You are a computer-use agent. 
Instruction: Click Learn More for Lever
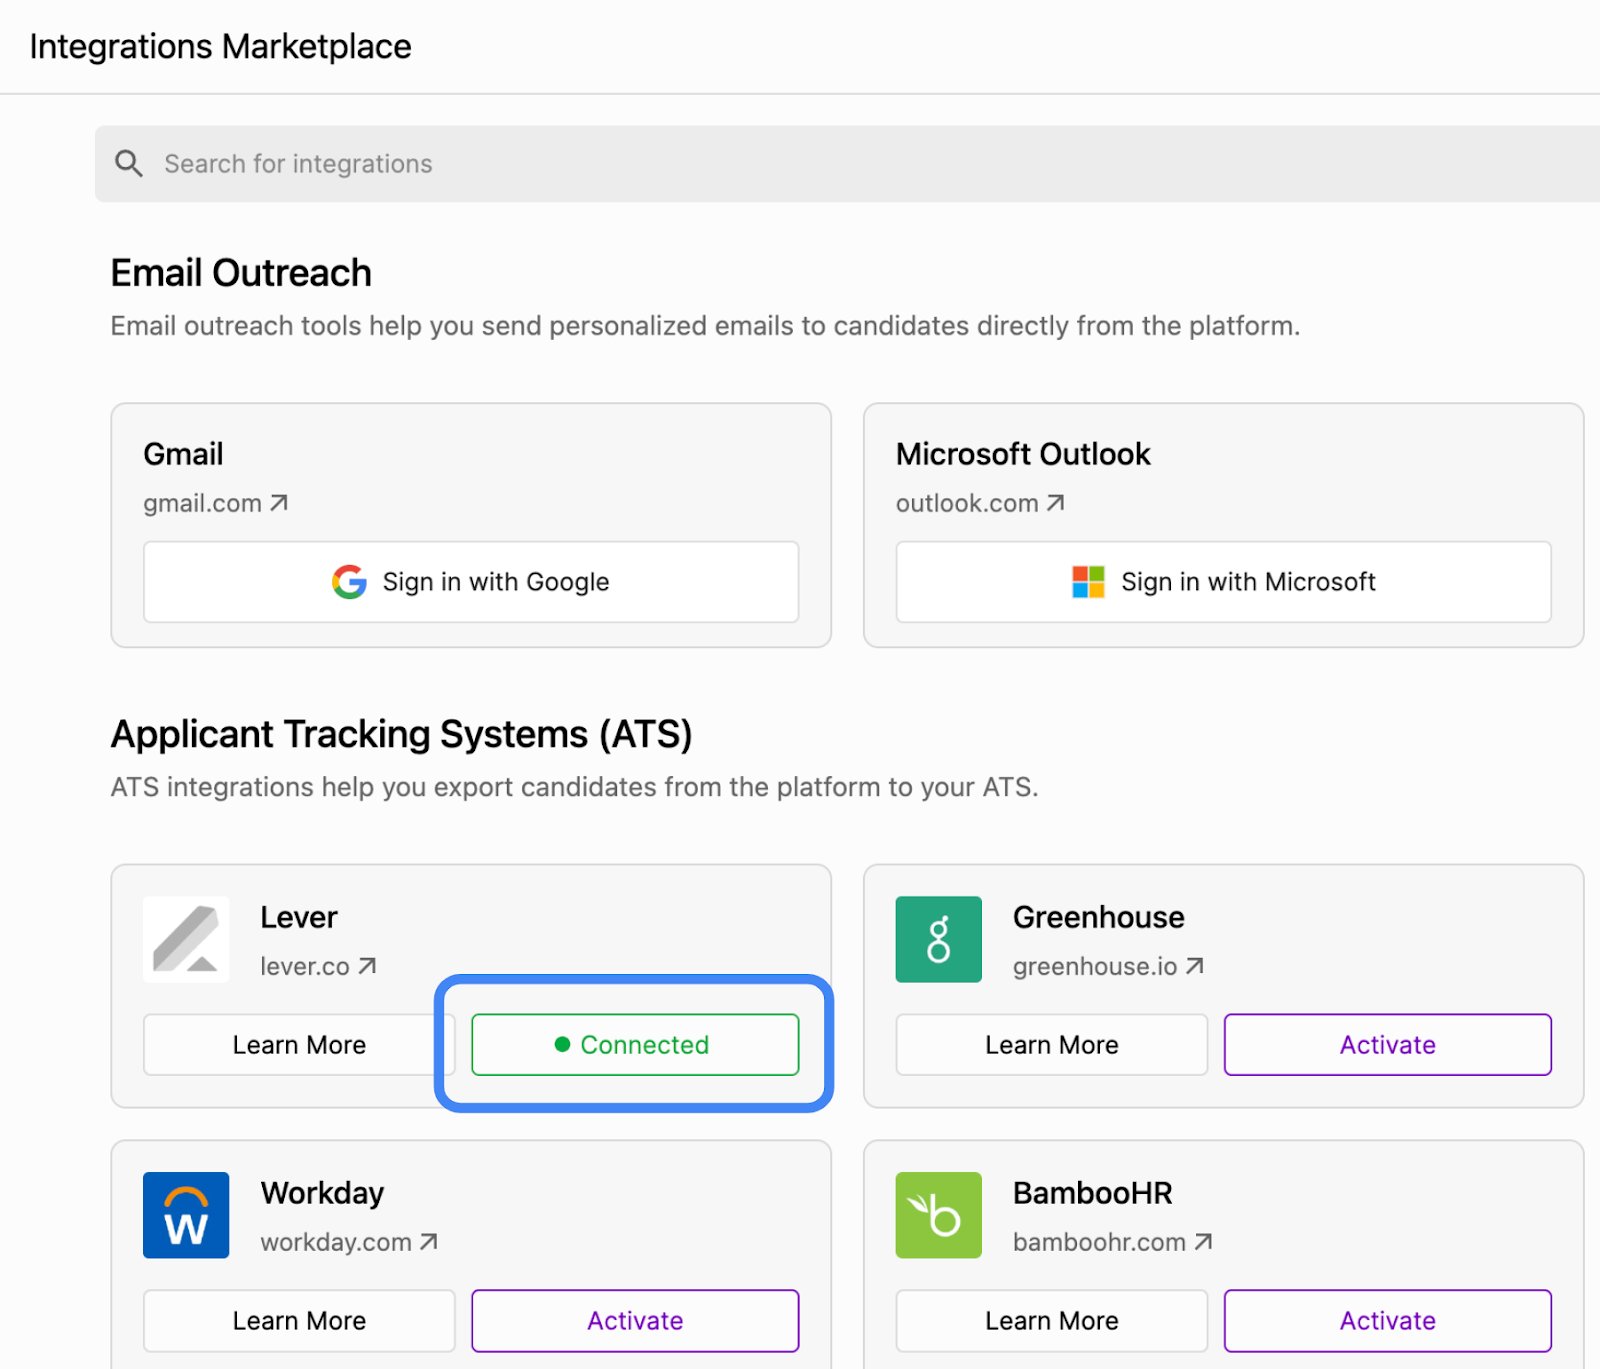(x=299, y=1045)
